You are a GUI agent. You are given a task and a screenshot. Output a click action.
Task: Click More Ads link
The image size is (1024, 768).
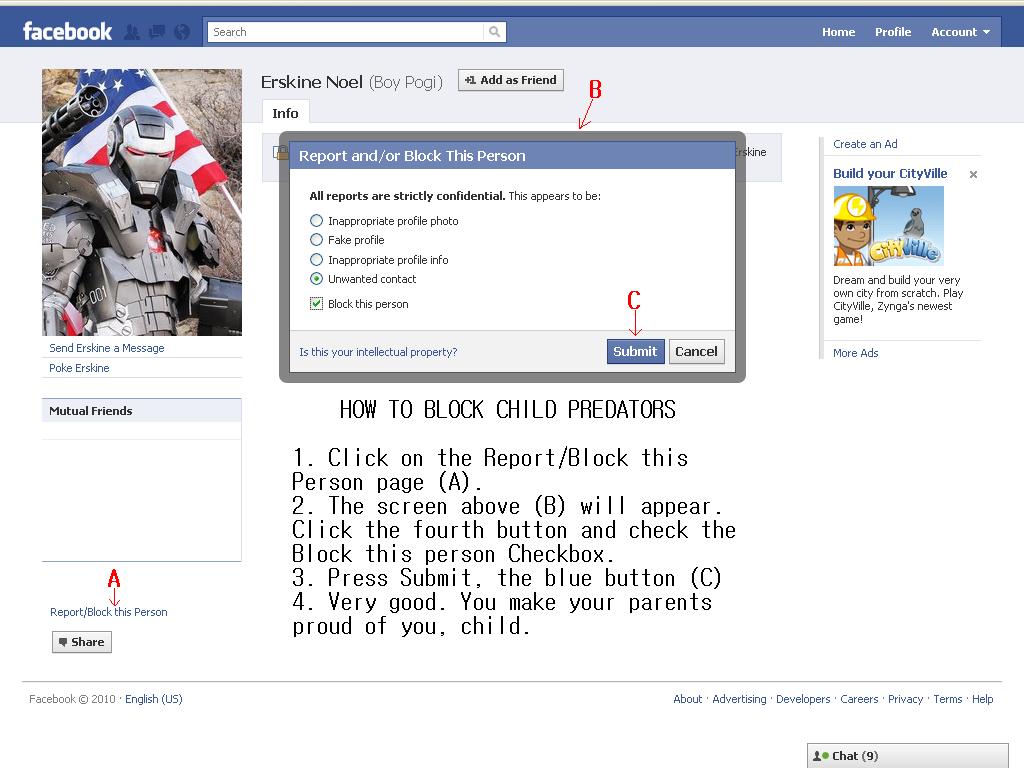pos(856,353)
